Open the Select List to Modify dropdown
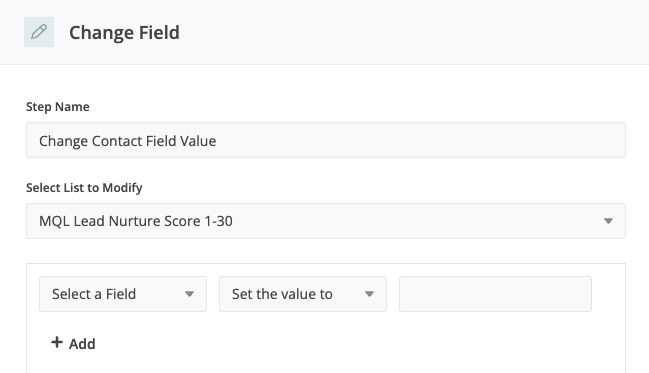Image resolution: width=649 pixels, height=373 pixels. pyautogui.click(x=326, y=221)
